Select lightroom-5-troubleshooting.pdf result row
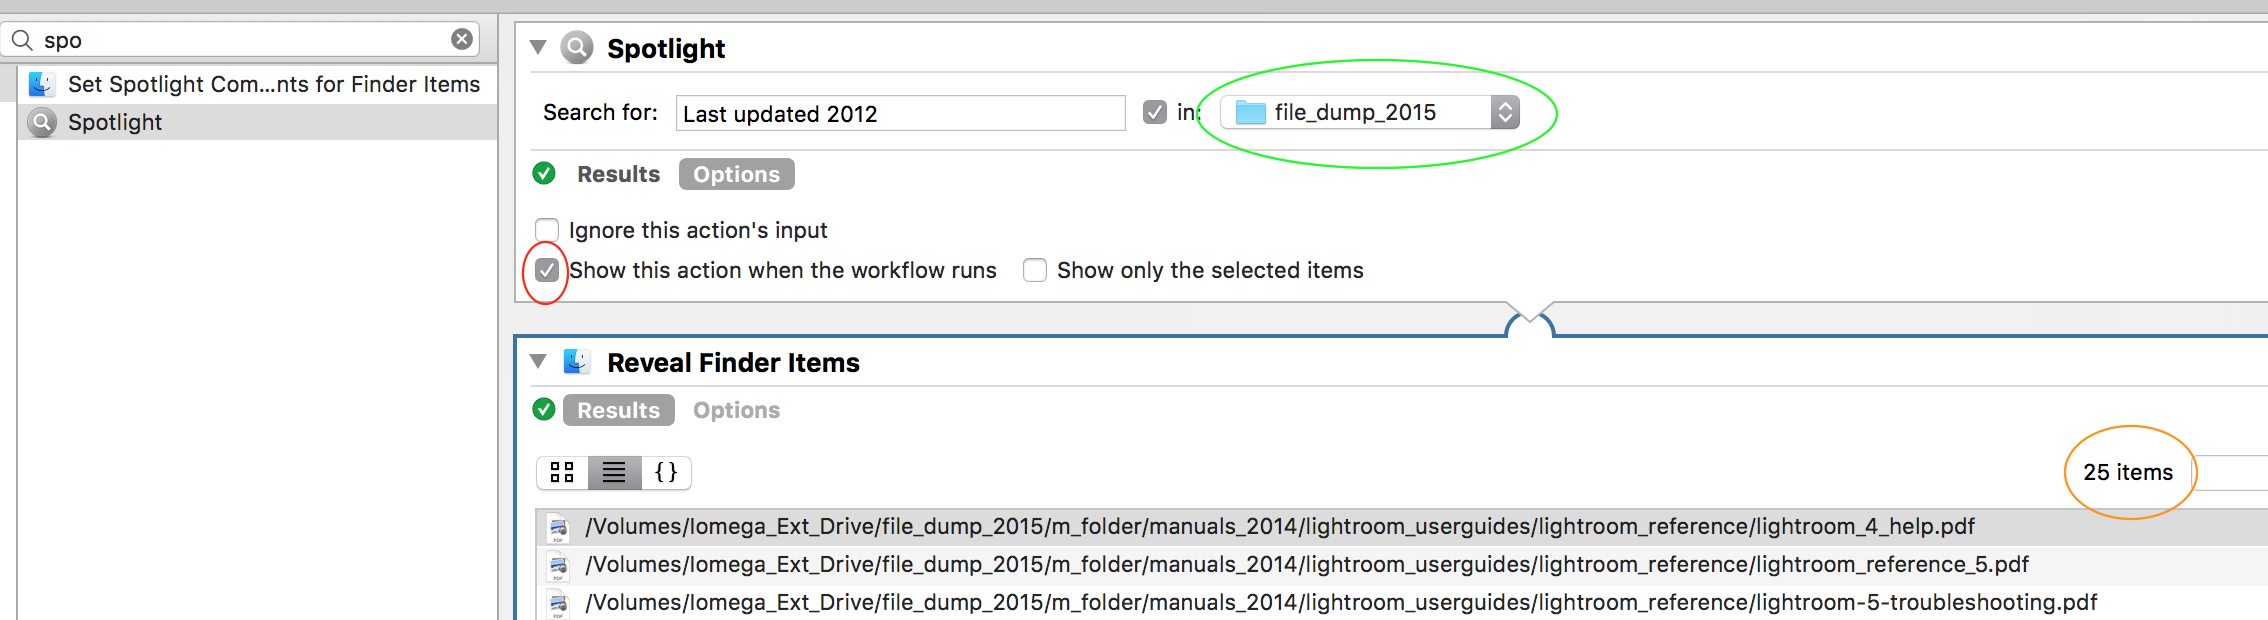Viewport: 2268px width, 620px height. coord(1402,603)
